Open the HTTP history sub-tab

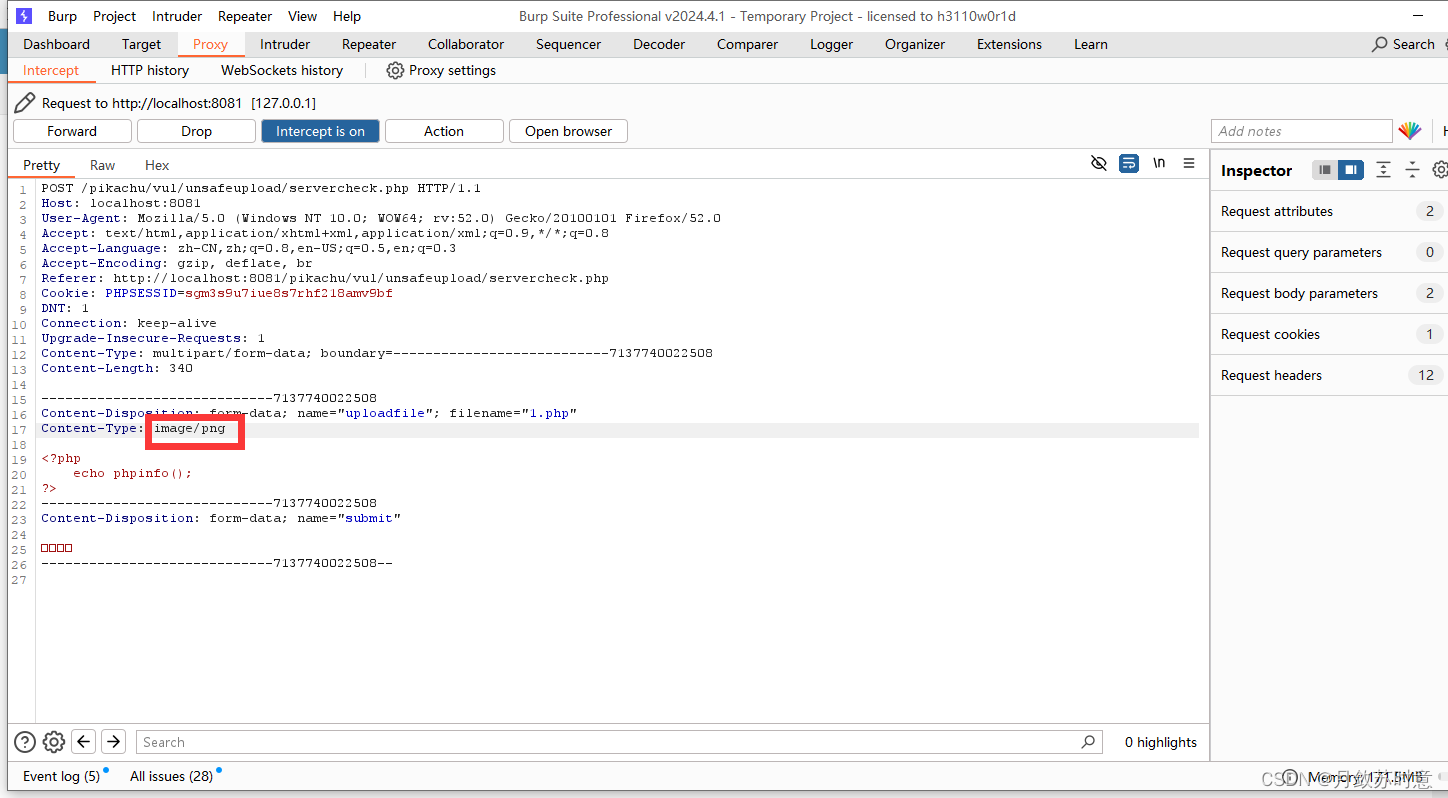150,70
